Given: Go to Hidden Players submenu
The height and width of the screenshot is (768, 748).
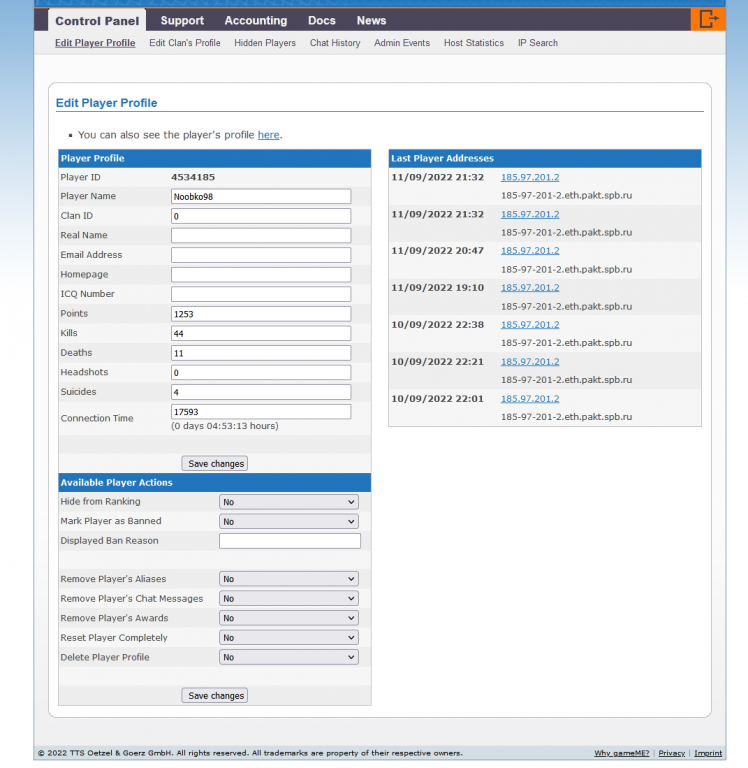Looking at the screenshot, I should (x=265, y=43).
